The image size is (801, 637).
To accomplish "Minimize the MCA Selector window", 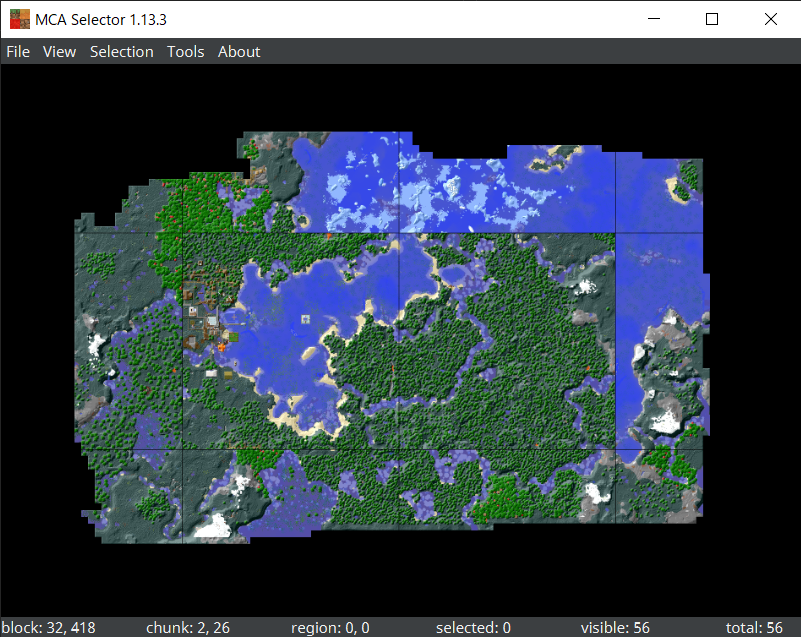I will (x=654, y=19).
